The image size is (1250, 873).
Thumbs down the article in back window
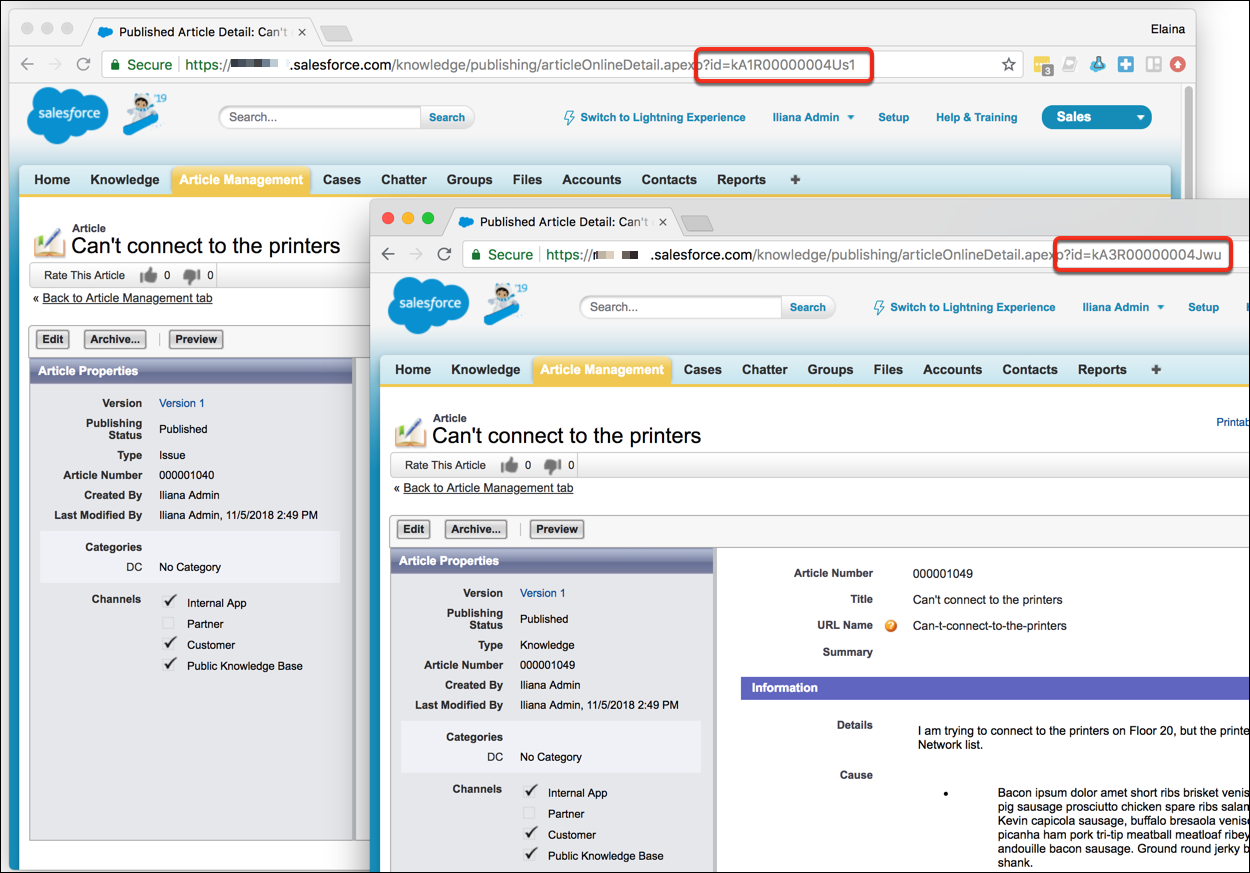[192, 276]
